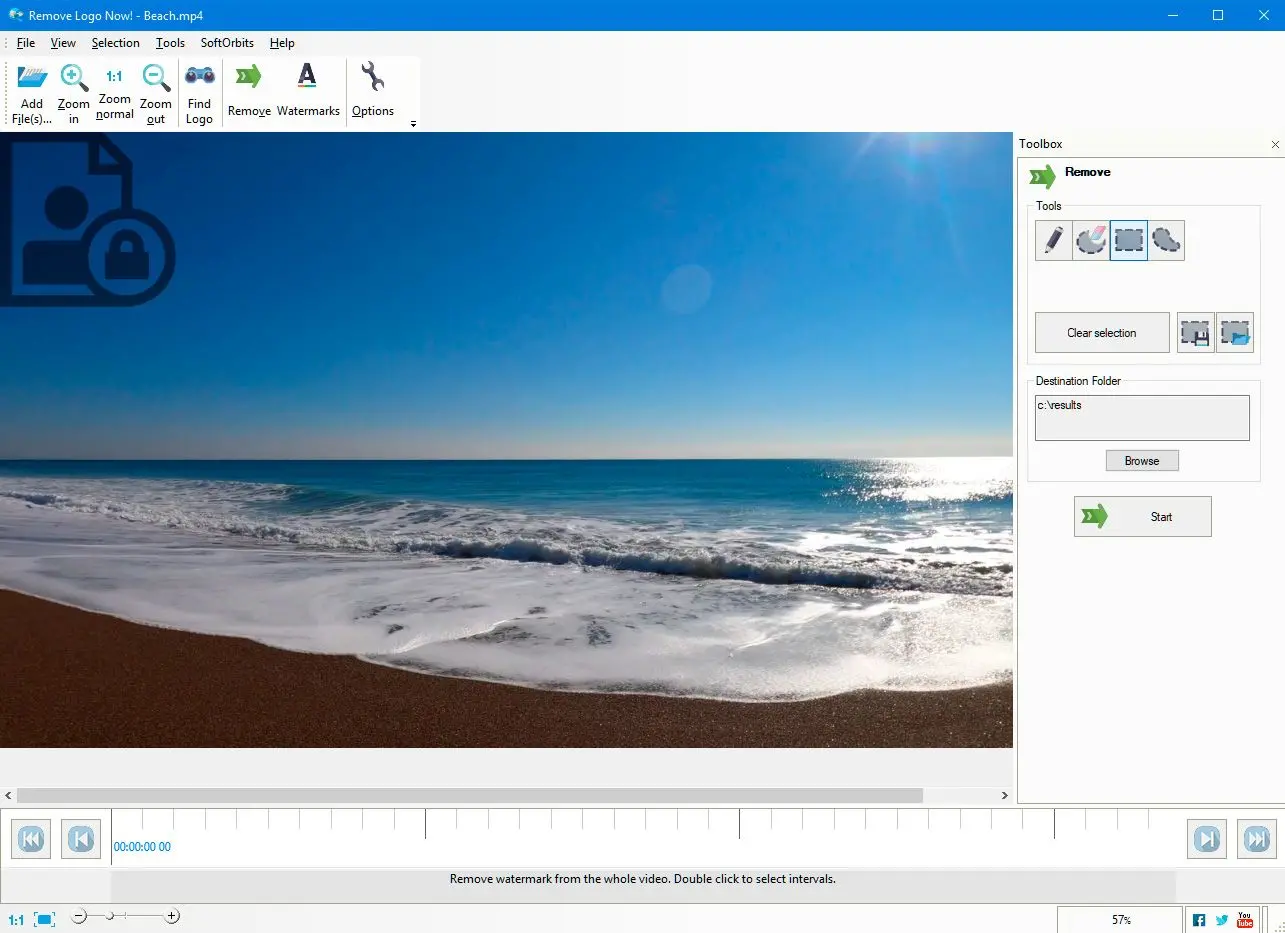The width and height of the screenshot is (1285, 933).
Task: Select the Pencil marker tool
Action: click(1054, 241)
